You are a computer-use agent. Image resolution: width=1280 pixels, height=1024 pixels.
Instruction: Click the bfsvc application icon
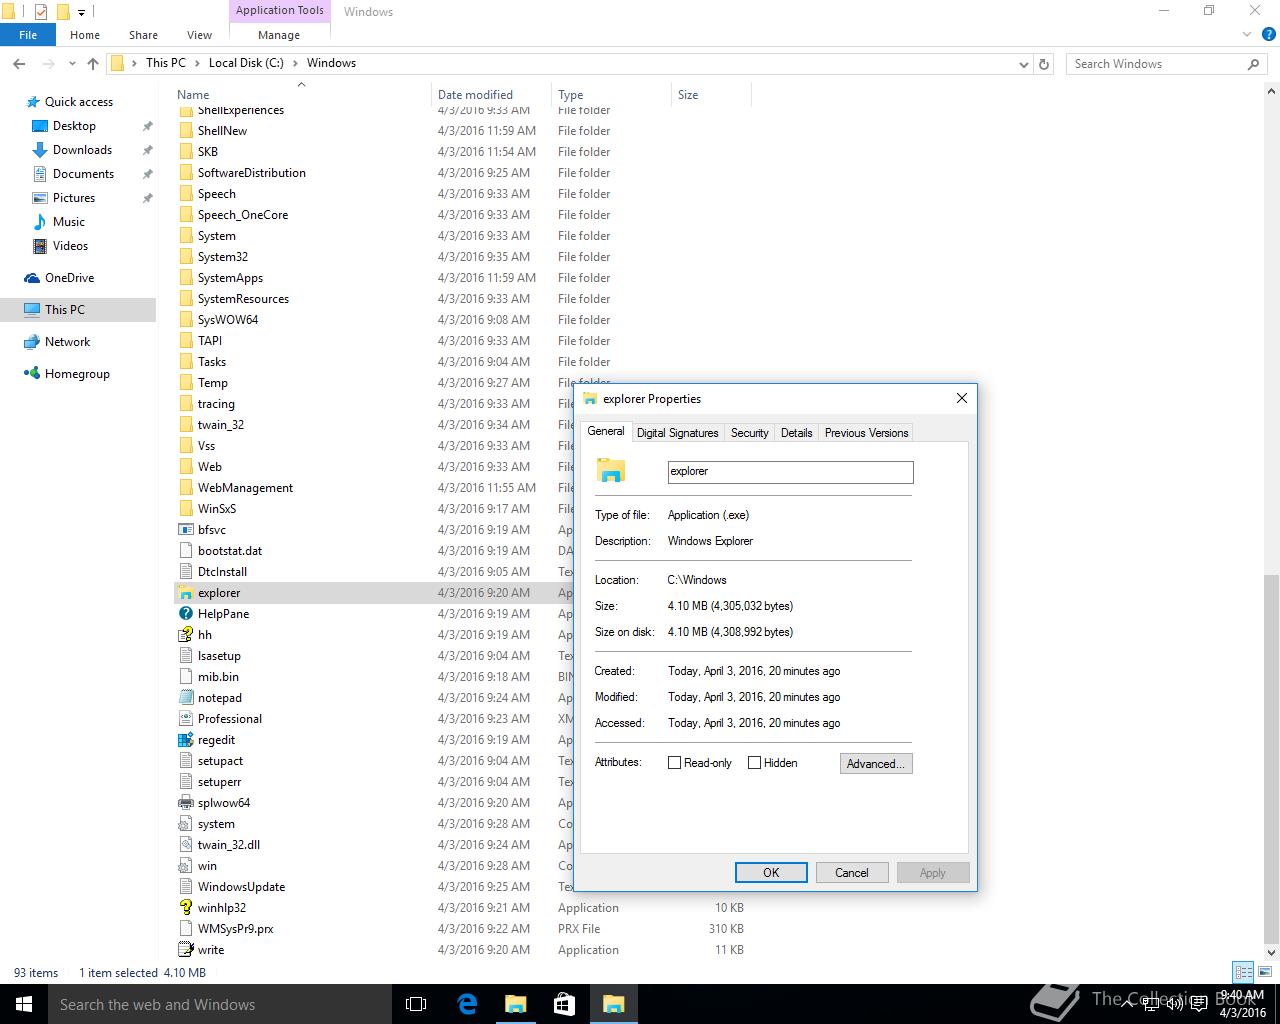185,530
